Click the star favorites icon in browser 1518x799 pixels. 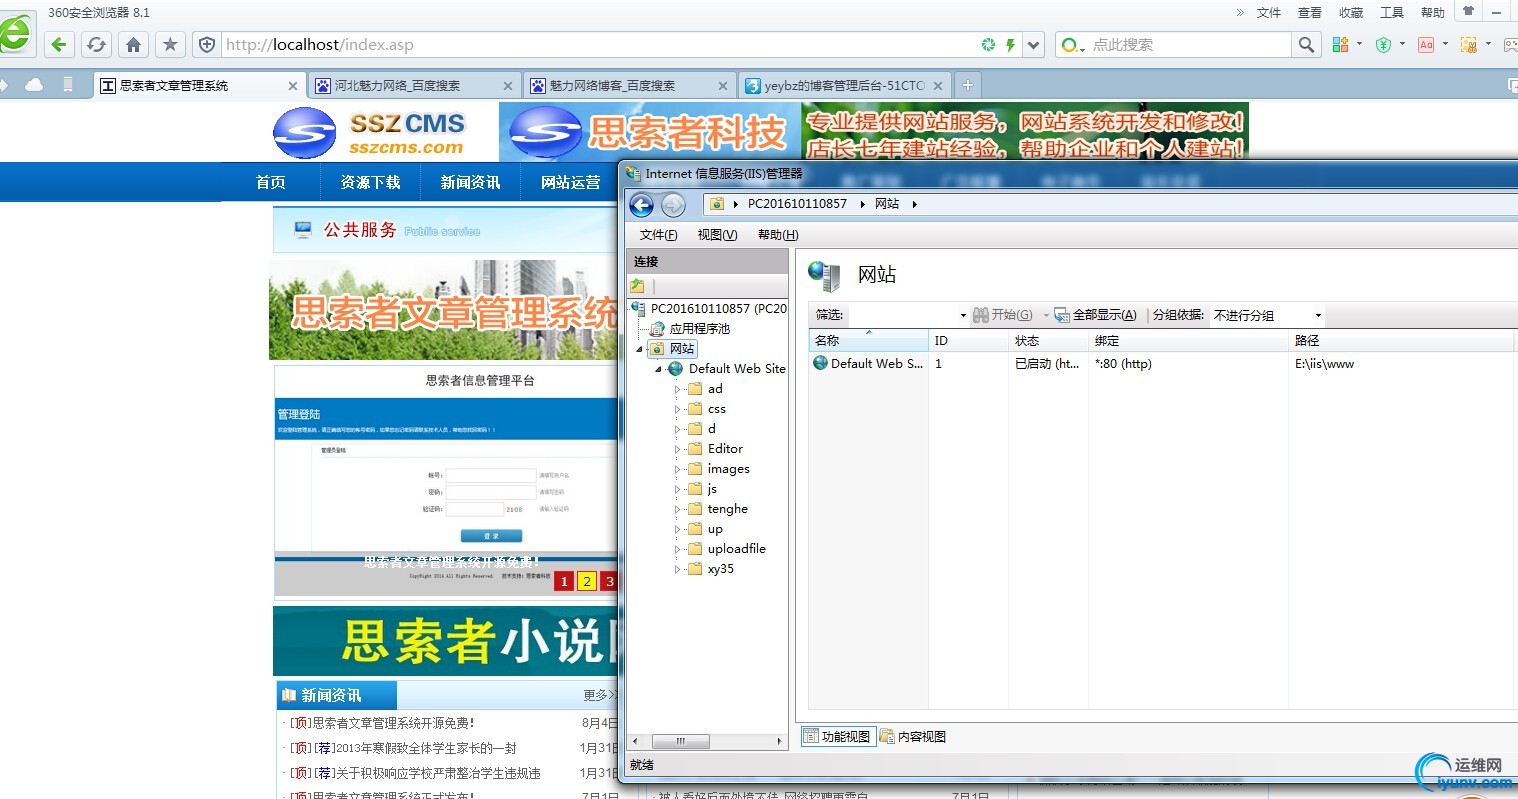point(170,44)
